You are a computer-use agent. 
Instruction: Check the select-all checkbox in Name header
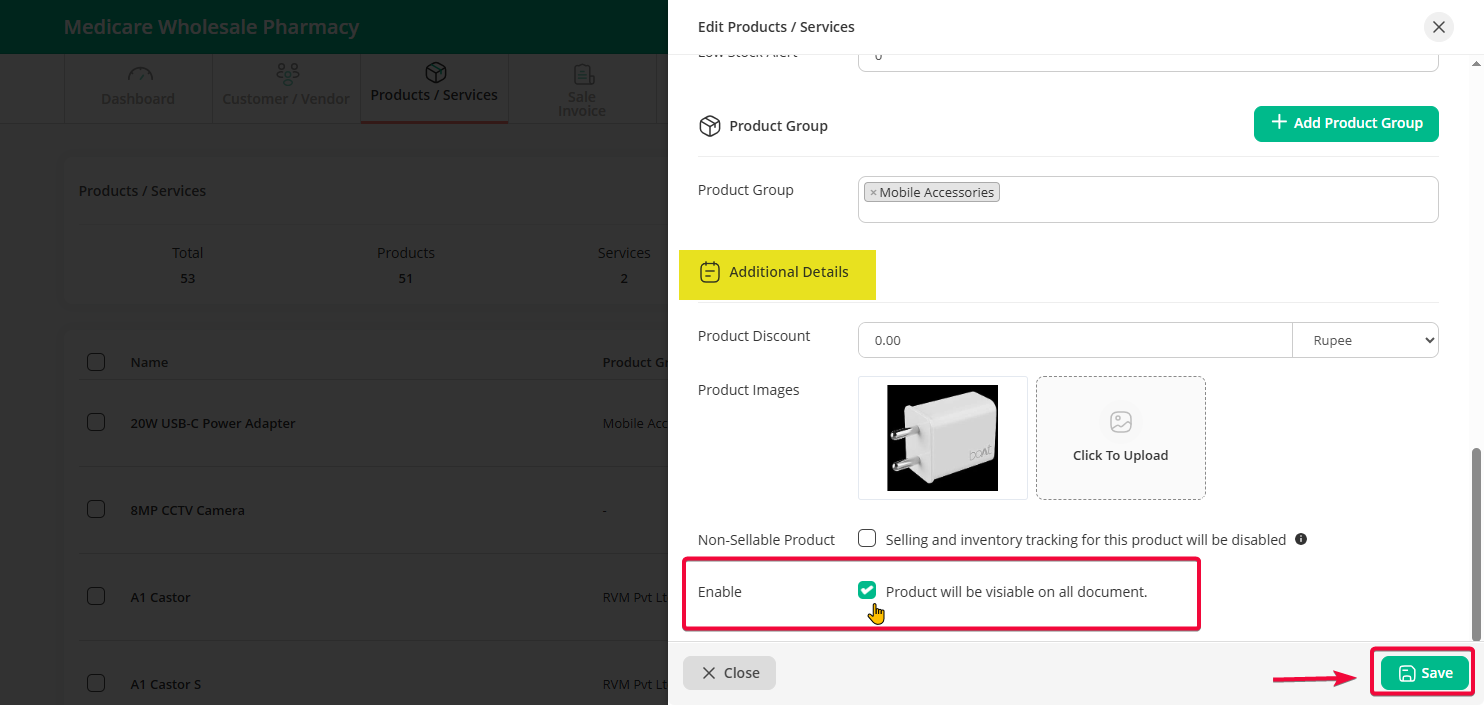coord(96,362)
